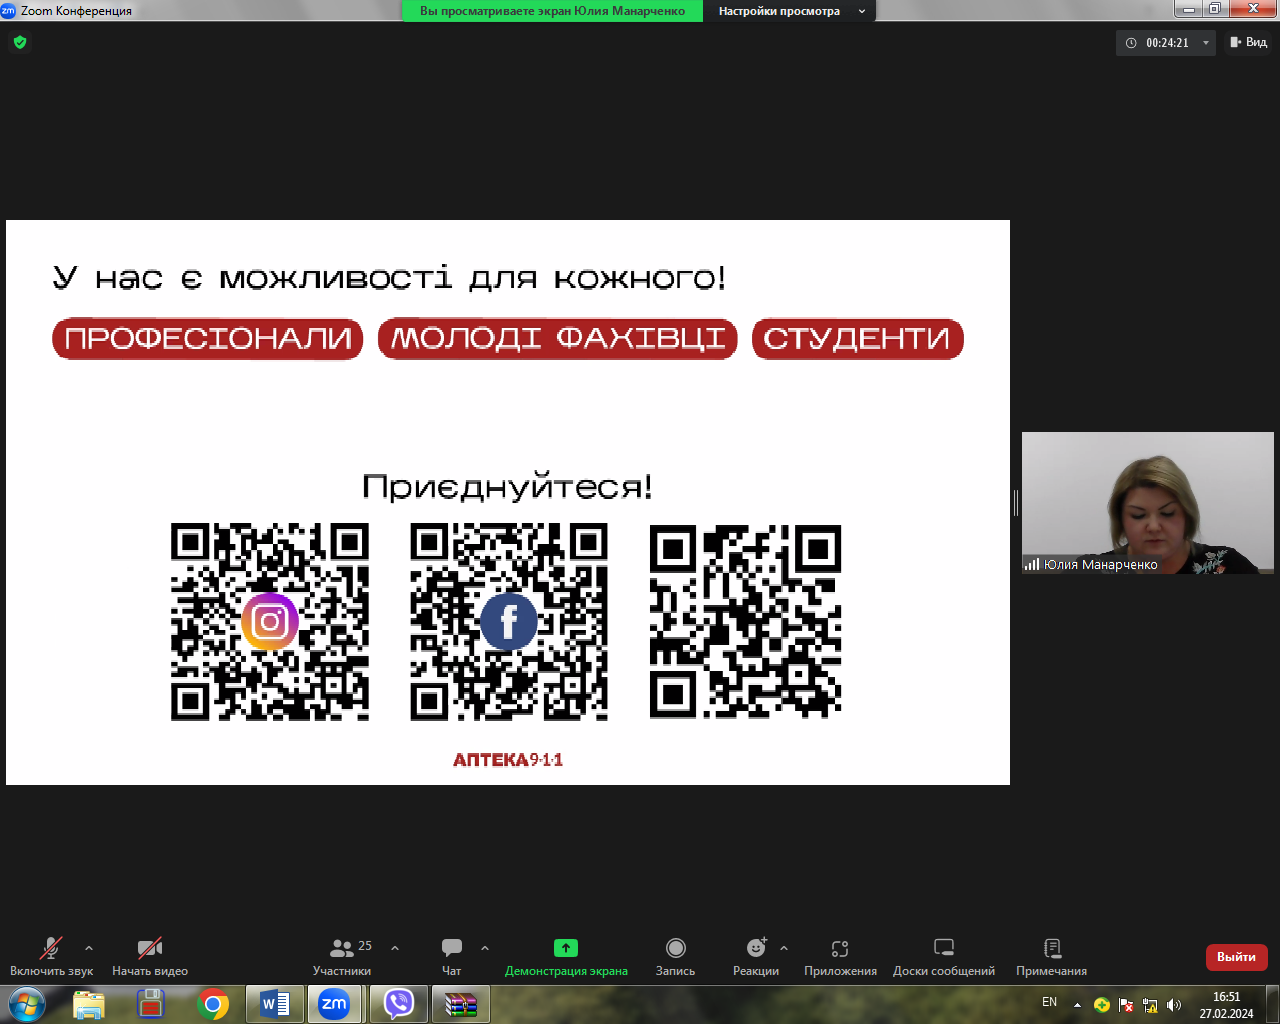Open Viber from the taskbar
The image size is (1280, 1024).
(x=399, y=1003)
